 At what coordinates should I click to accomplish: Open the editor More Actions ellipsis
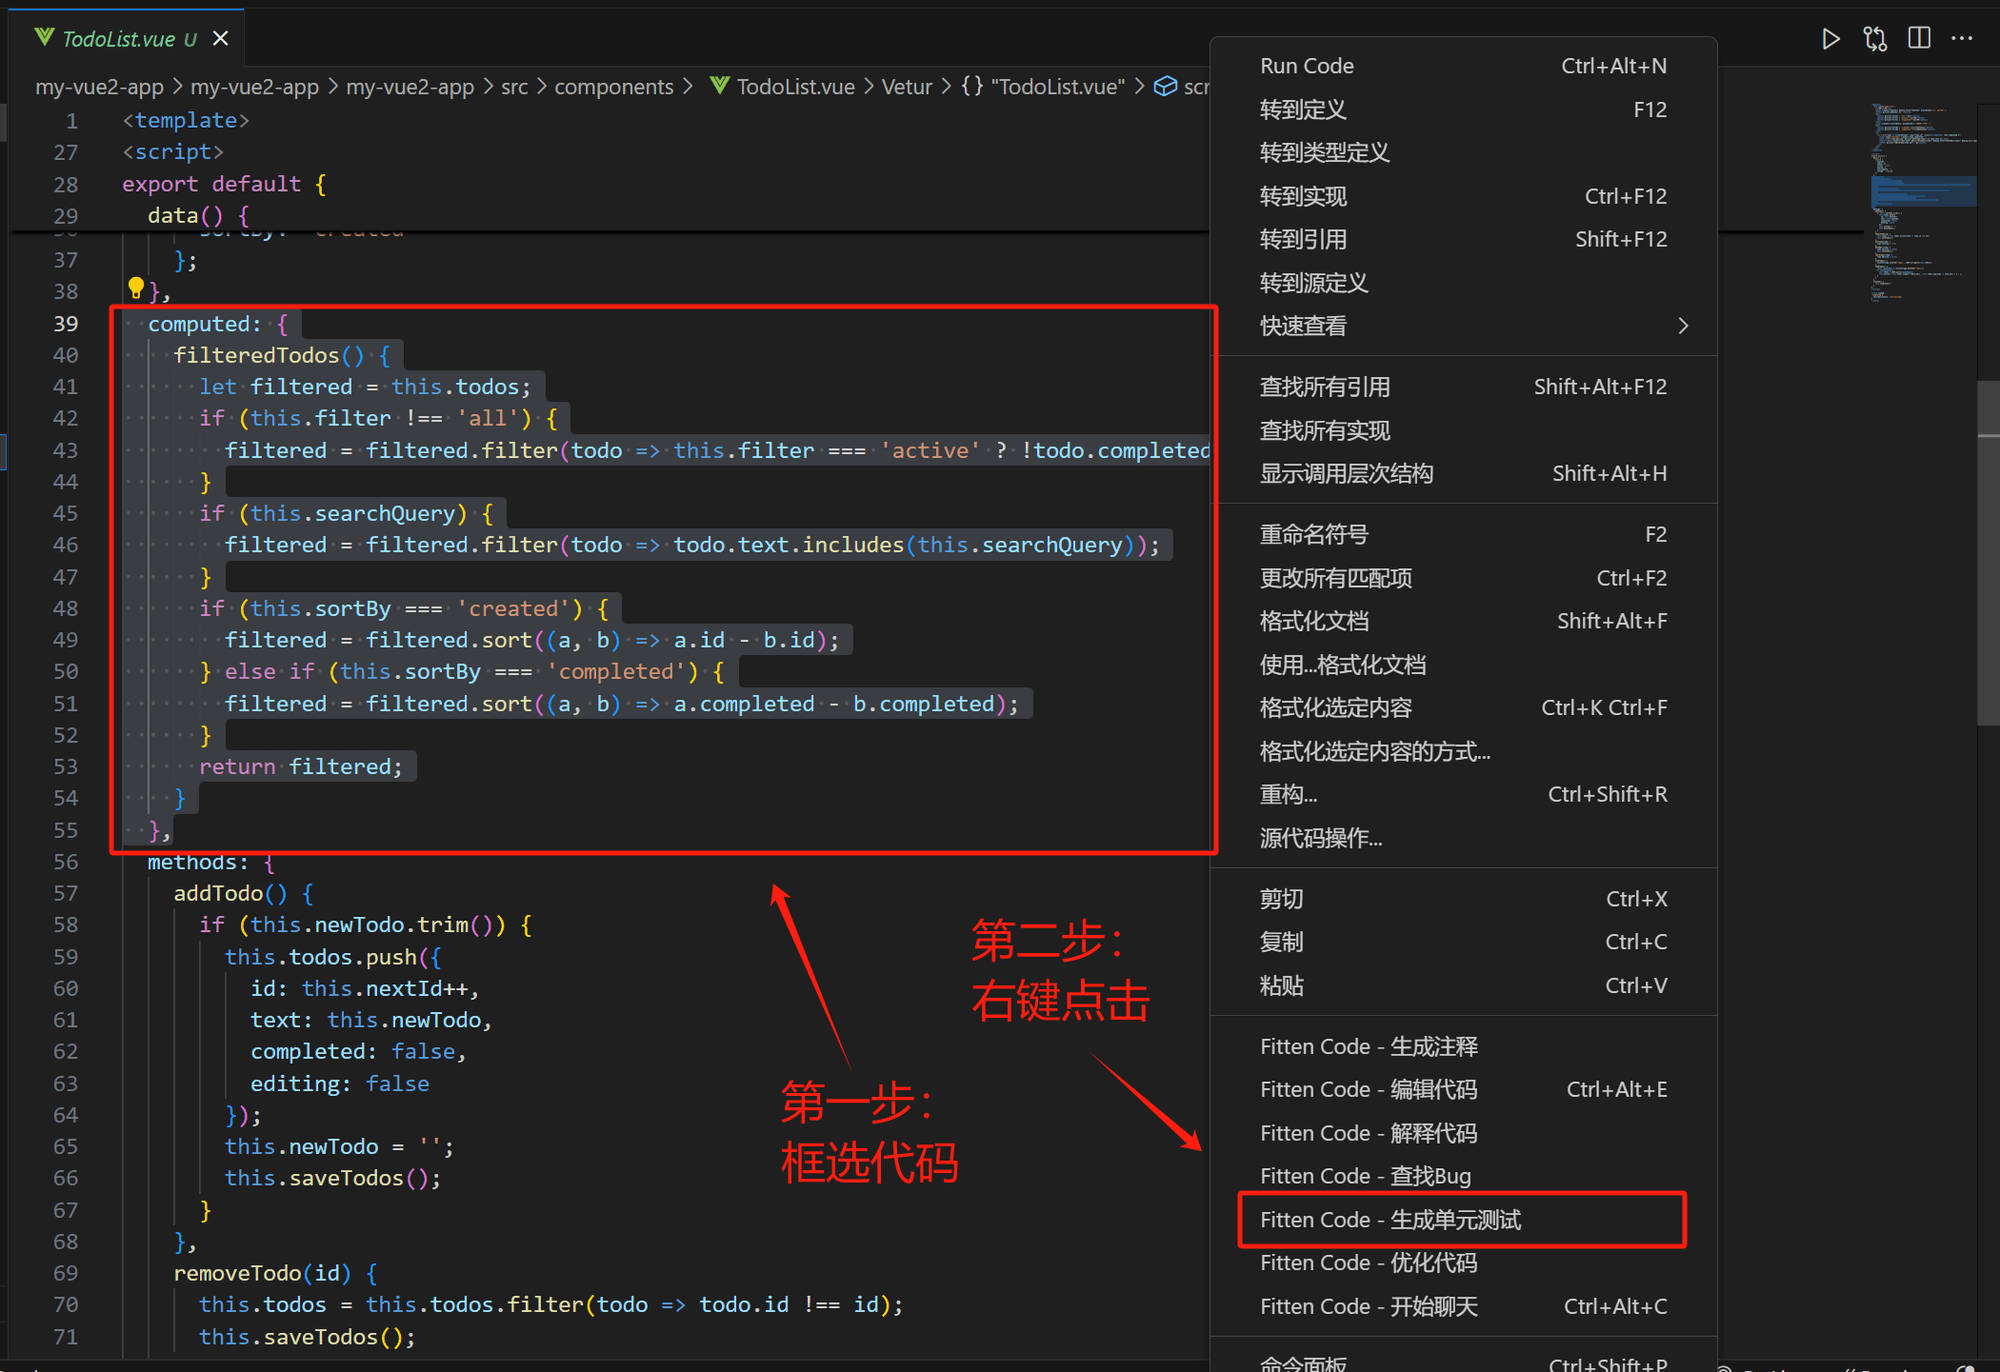pos(1962,38)
